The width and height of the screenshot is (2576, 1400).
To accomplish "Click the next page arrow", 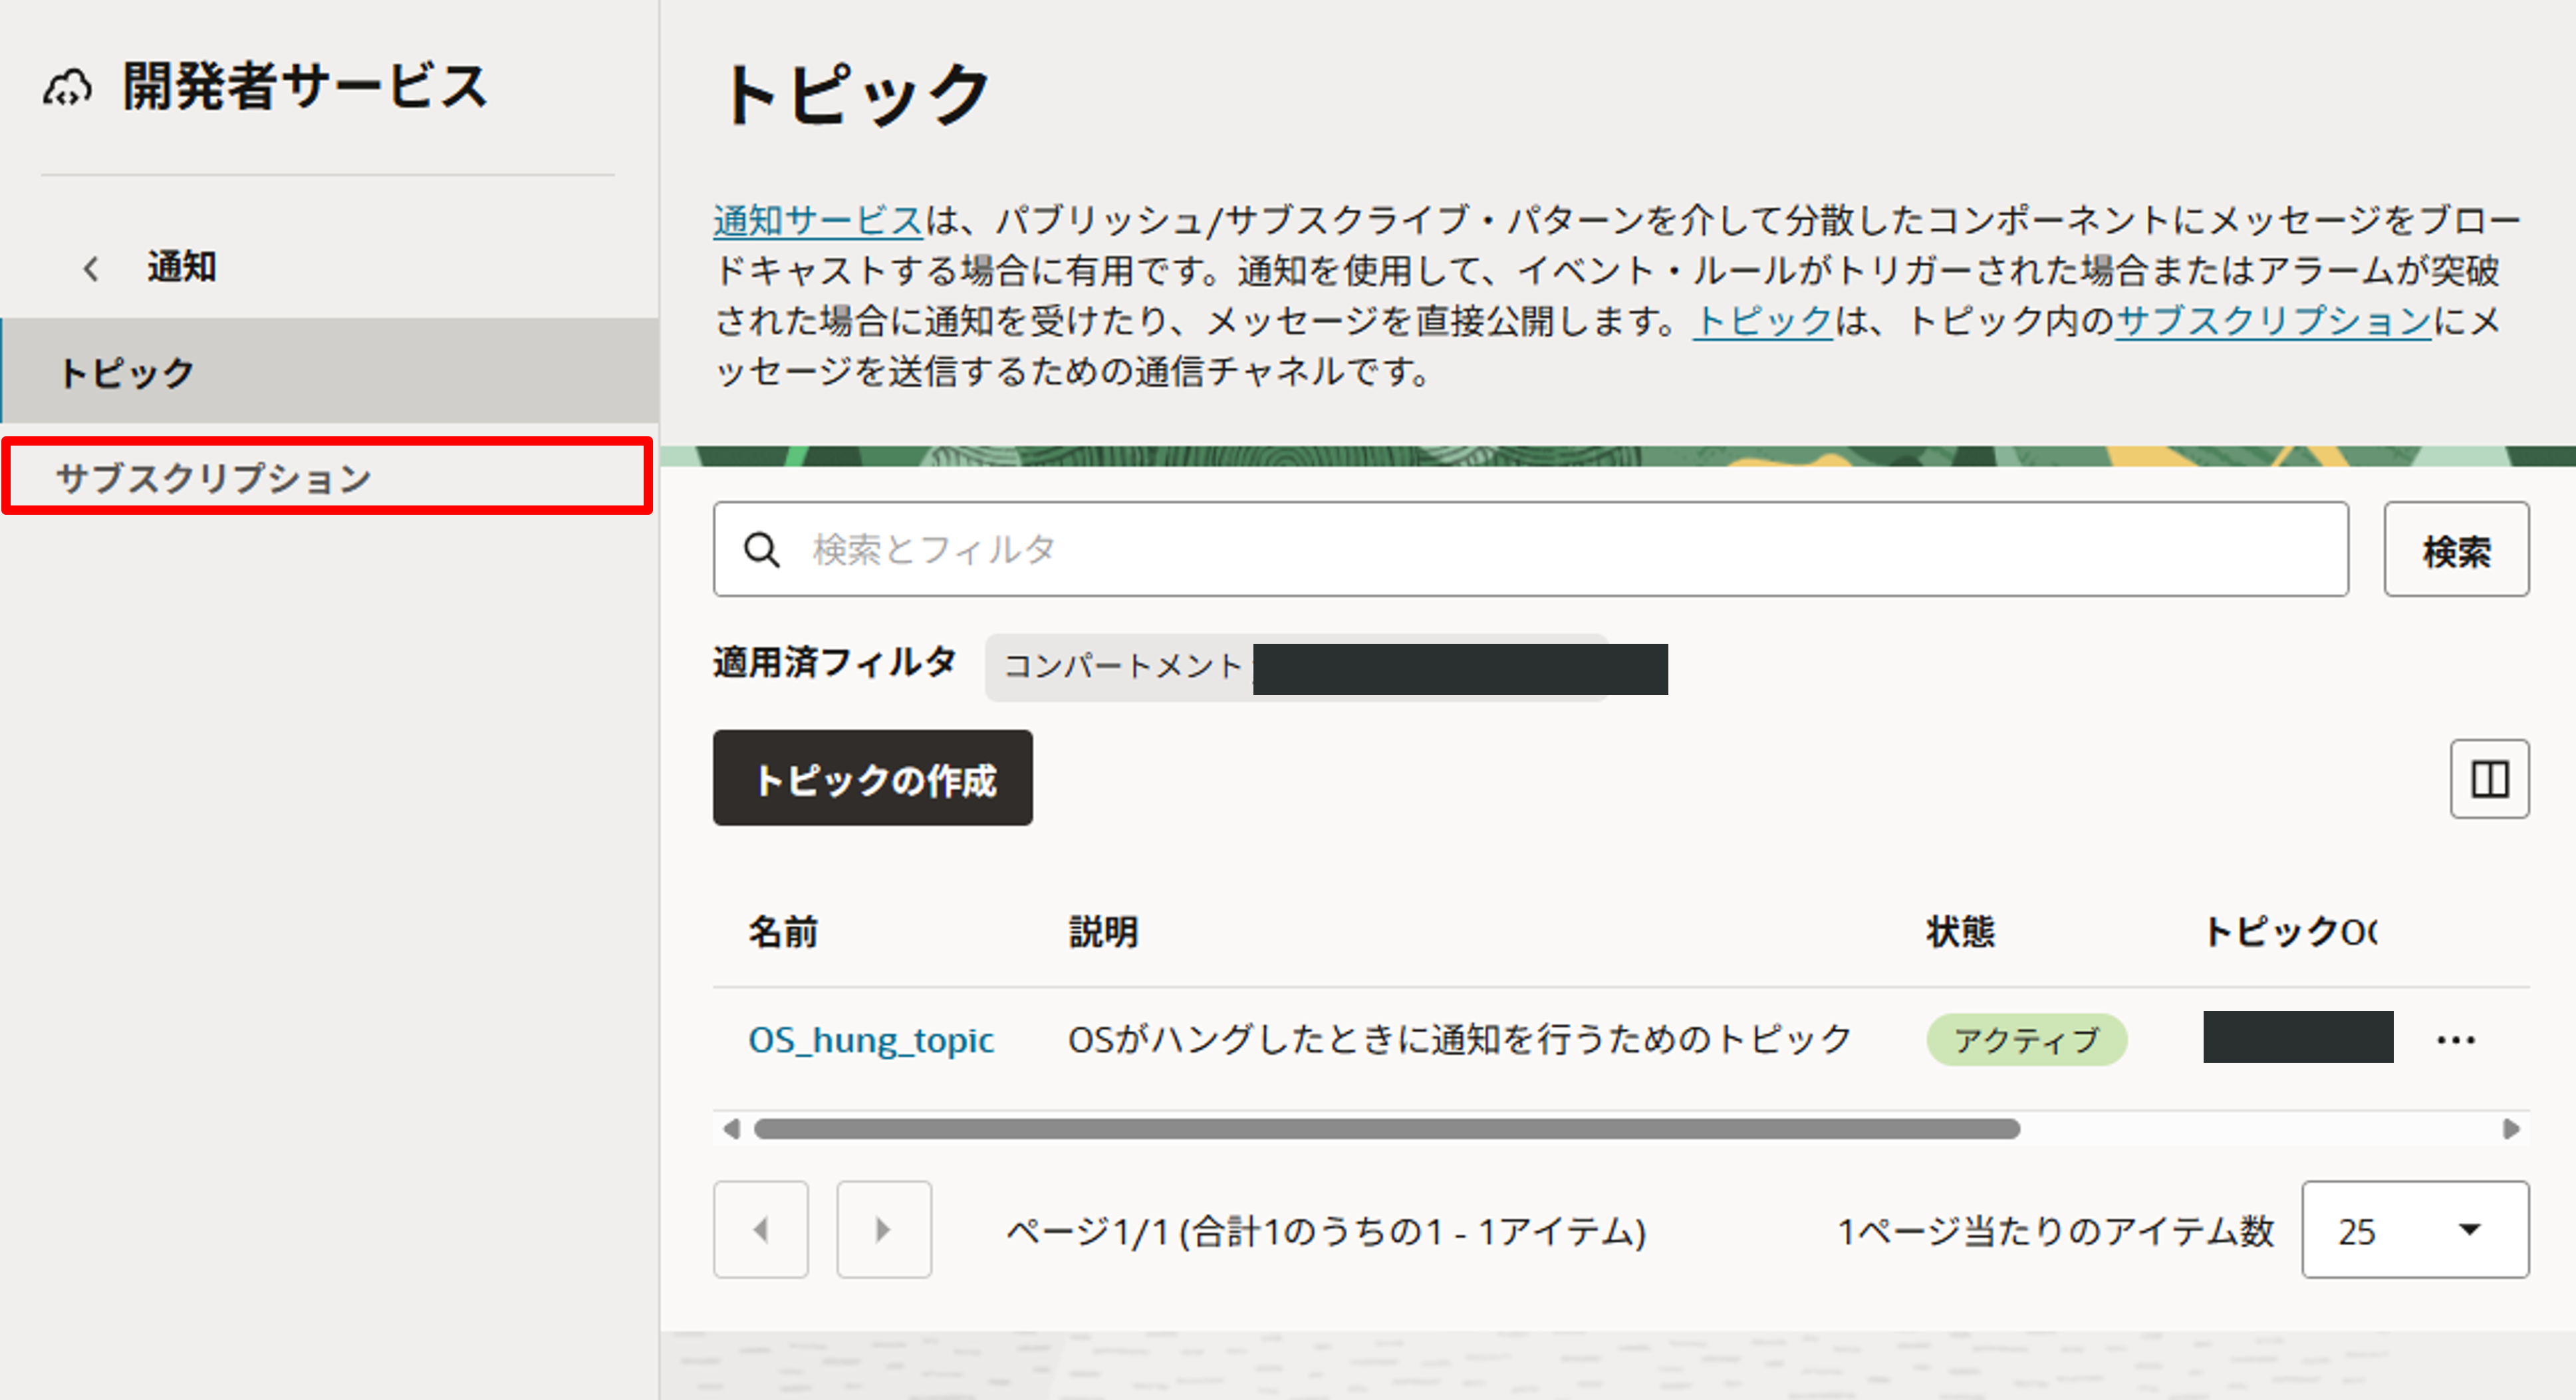I will click(x=883, y=1229).
